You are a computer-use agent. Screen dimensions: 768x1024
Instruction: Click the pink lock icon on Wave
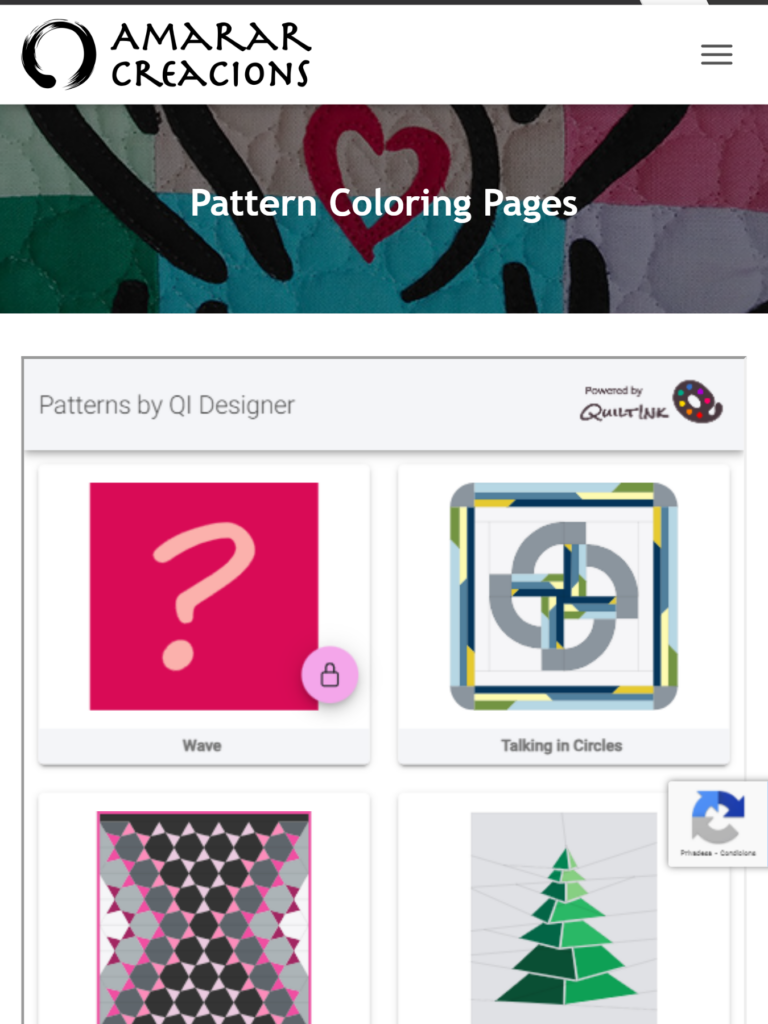(x=330, y=675)
